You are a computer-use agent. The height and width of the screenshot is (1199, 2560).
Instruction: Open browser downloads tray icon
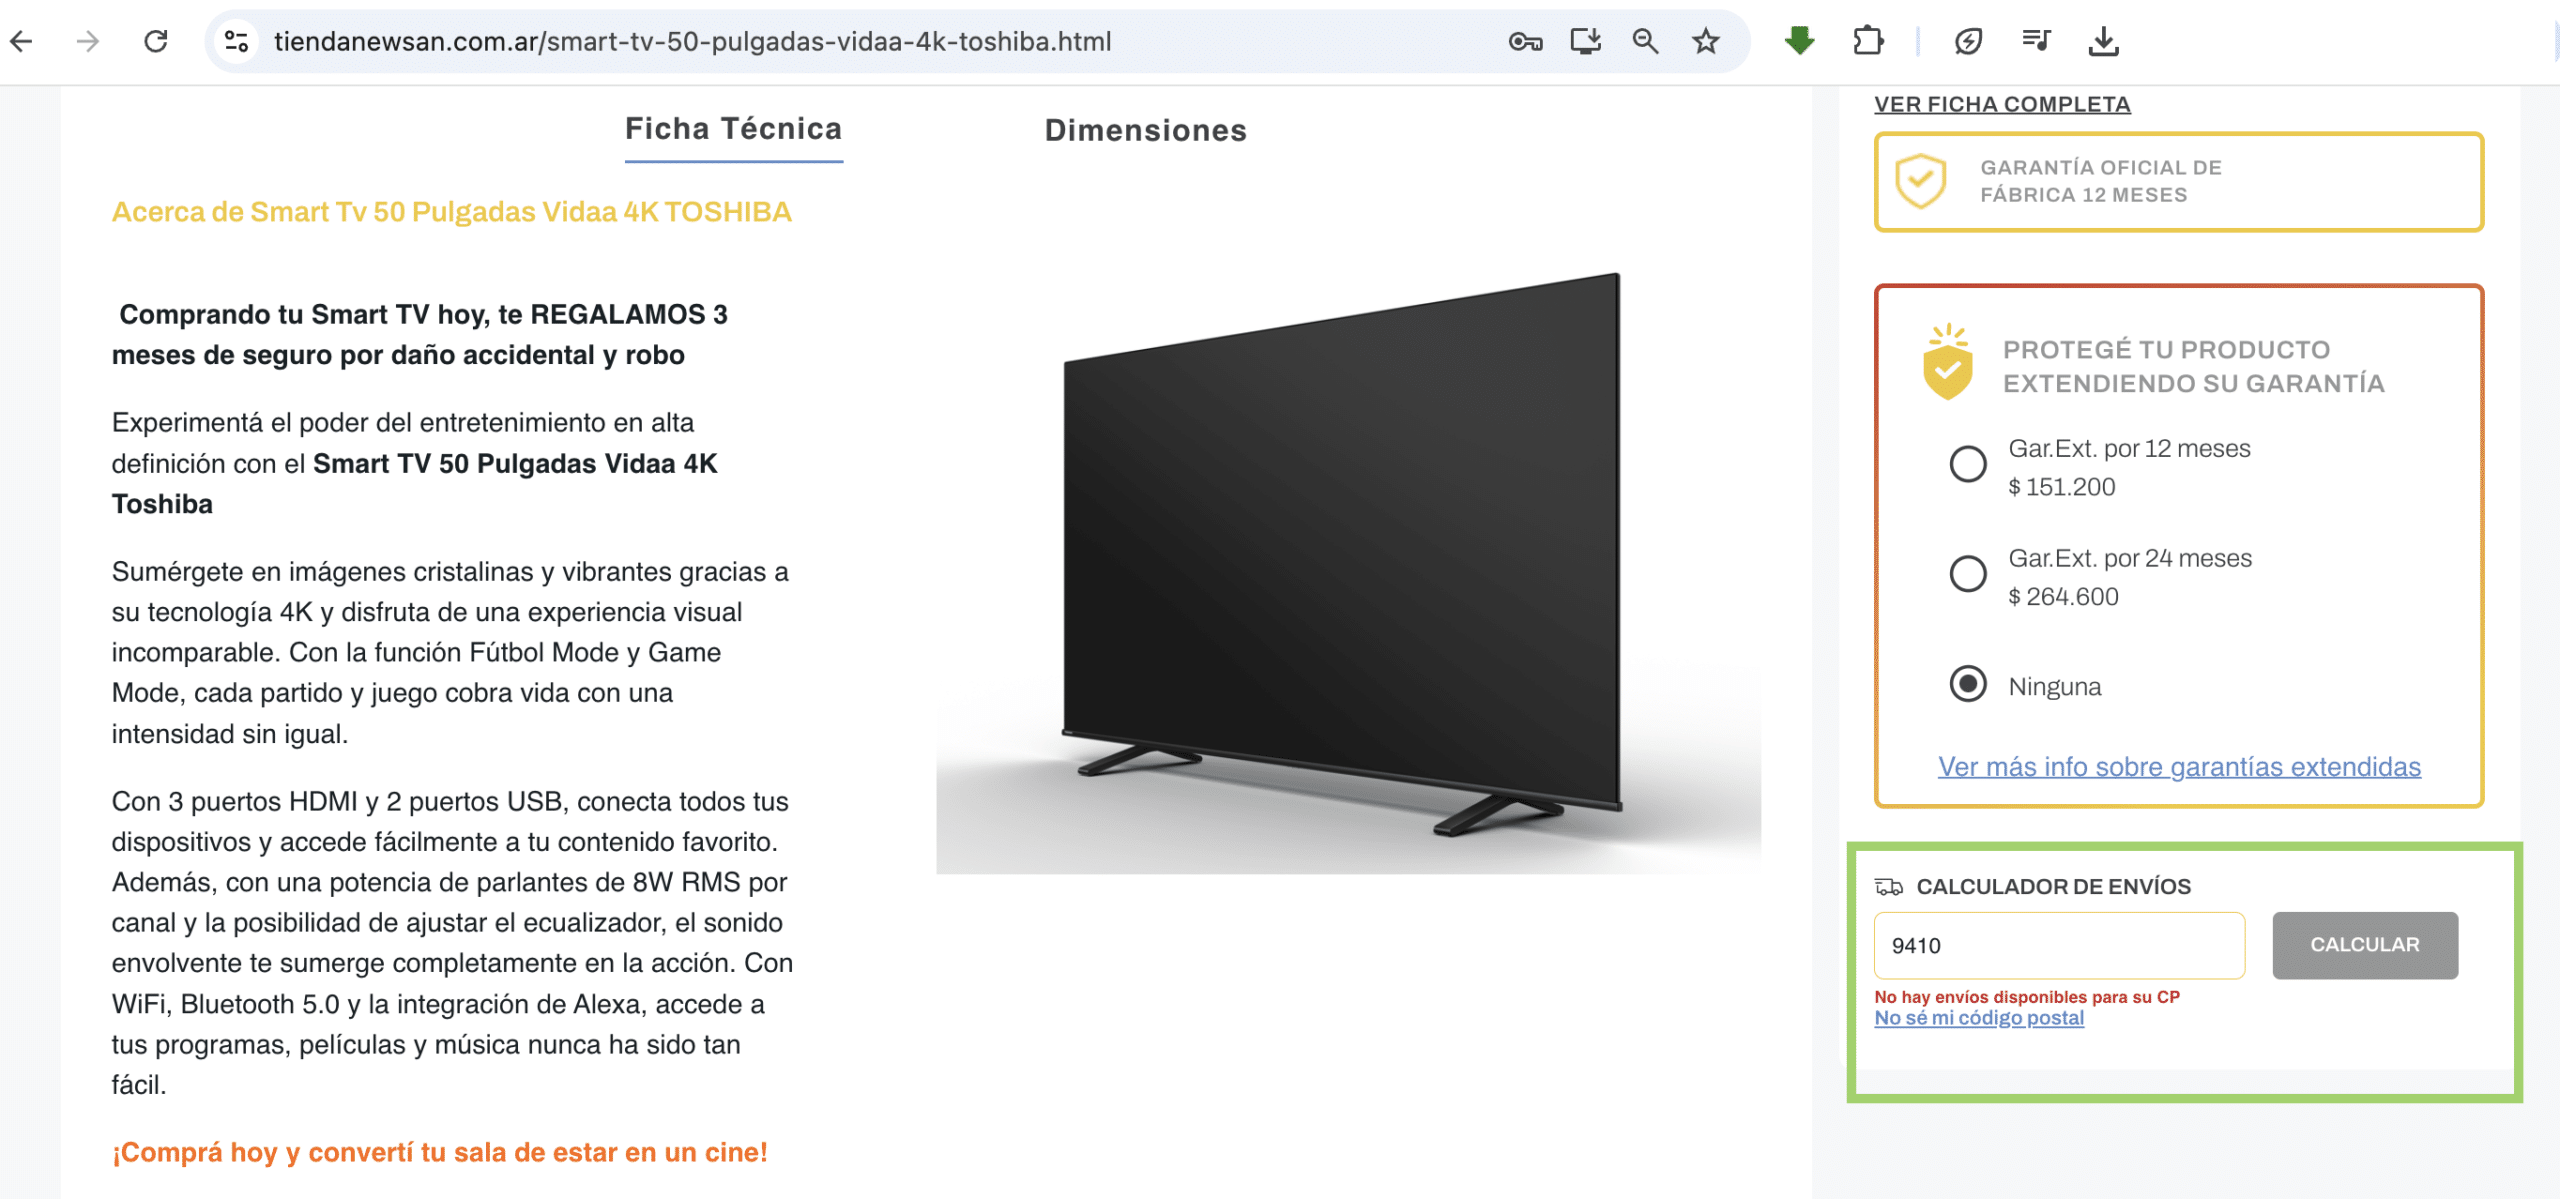pyautogui.click(x=2104, y=41)
